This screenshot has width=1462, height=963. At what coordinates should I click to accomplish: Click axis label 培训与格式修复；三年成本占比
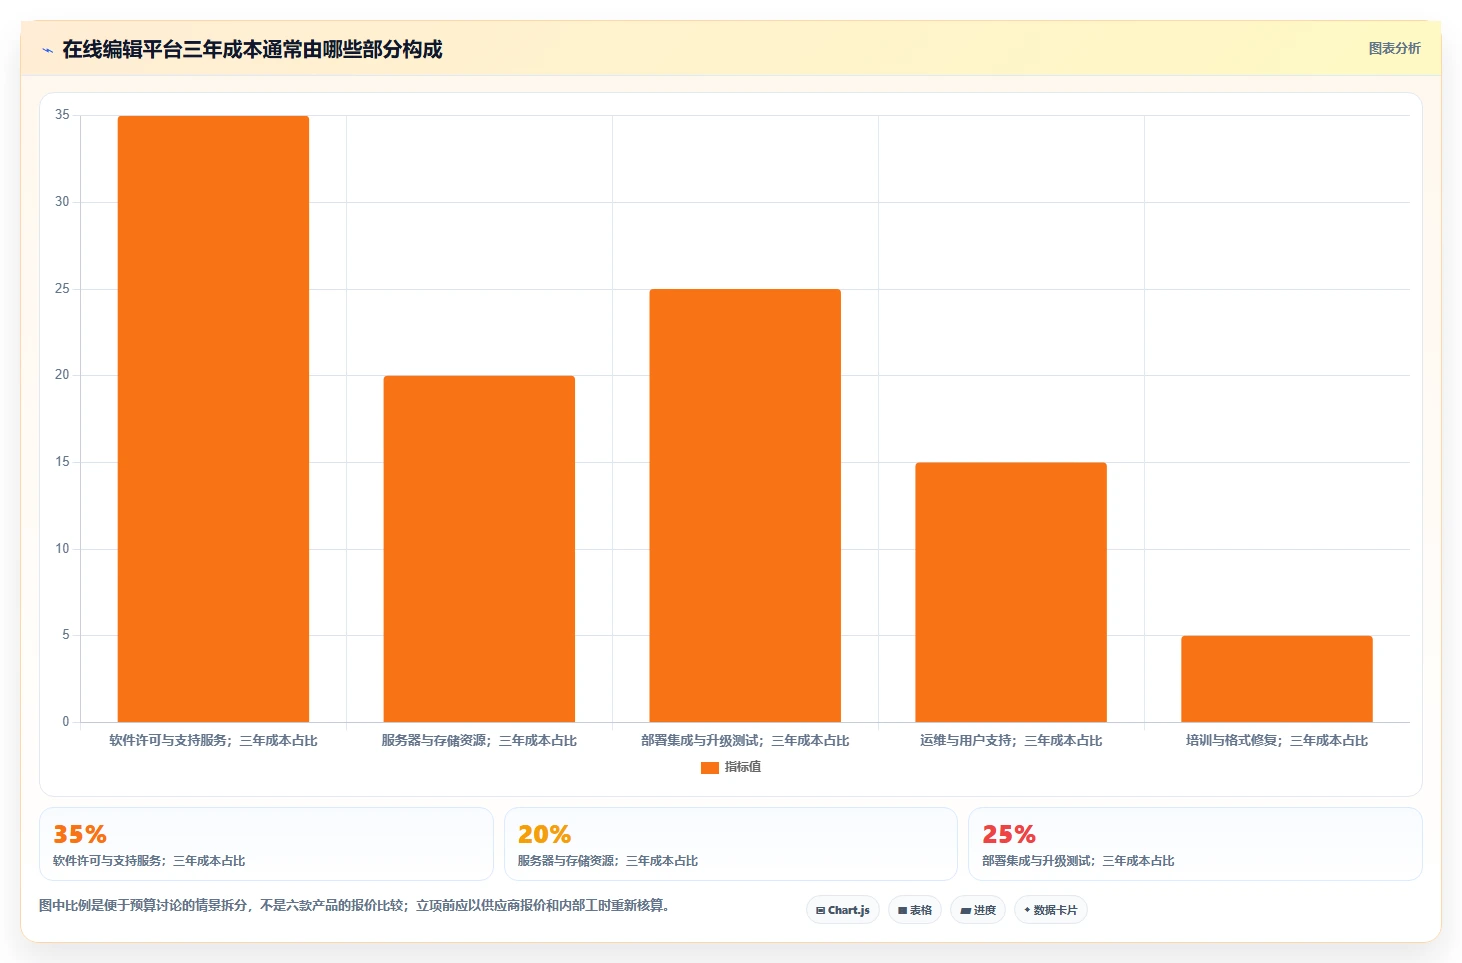1277,741
